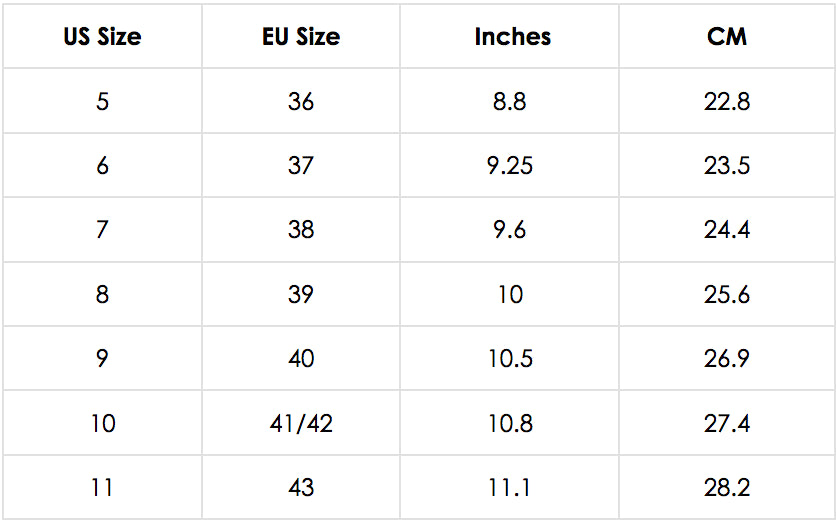Select the US size 11 cell

click(x=102, y=487)
